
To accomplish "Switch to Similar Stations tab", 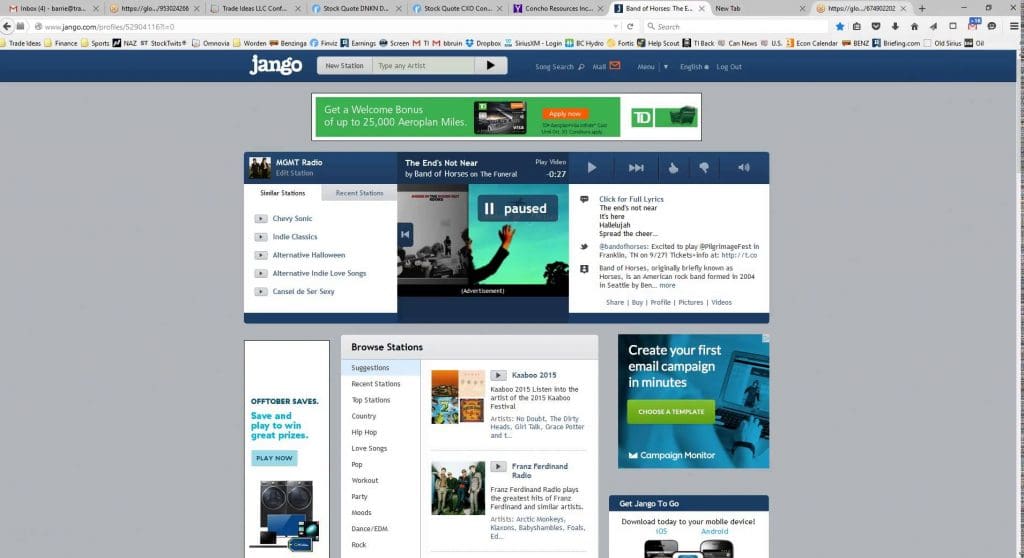I will [282, 193].
